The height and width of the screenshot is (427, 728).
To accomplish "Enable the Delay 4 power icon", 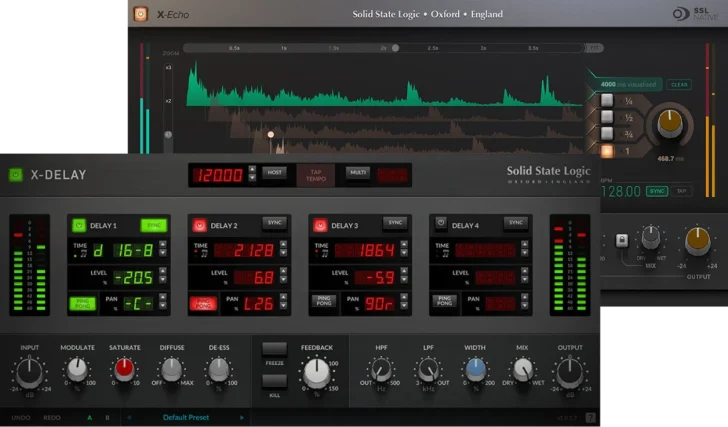I will (440, 225).
